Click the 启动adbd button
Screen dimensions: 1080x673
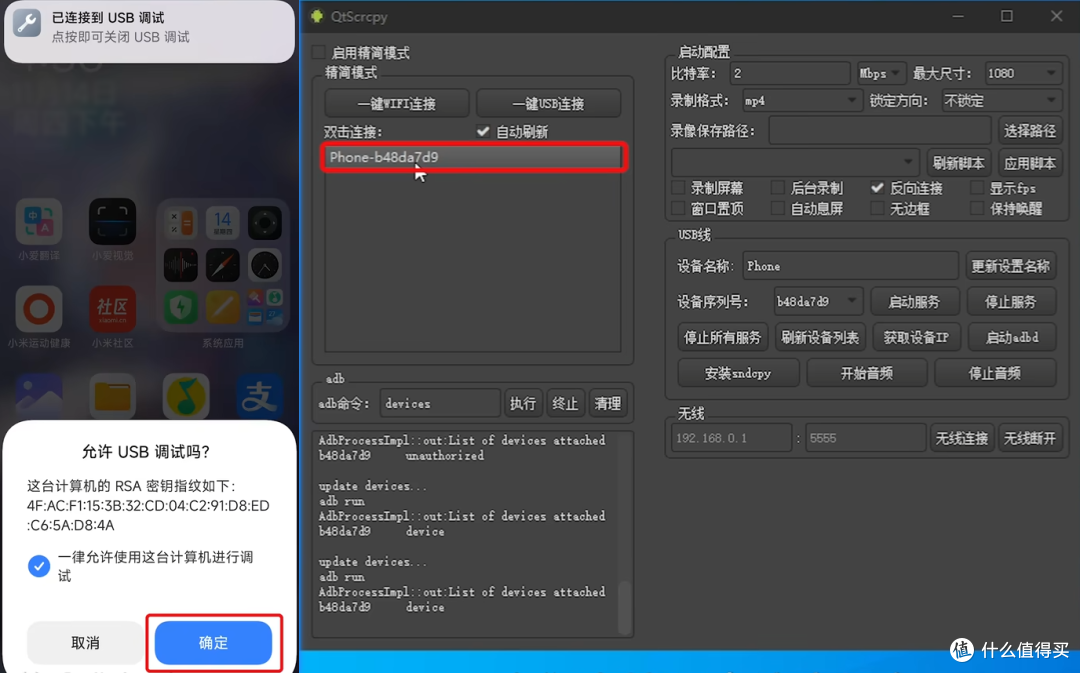coord(1012,337)
